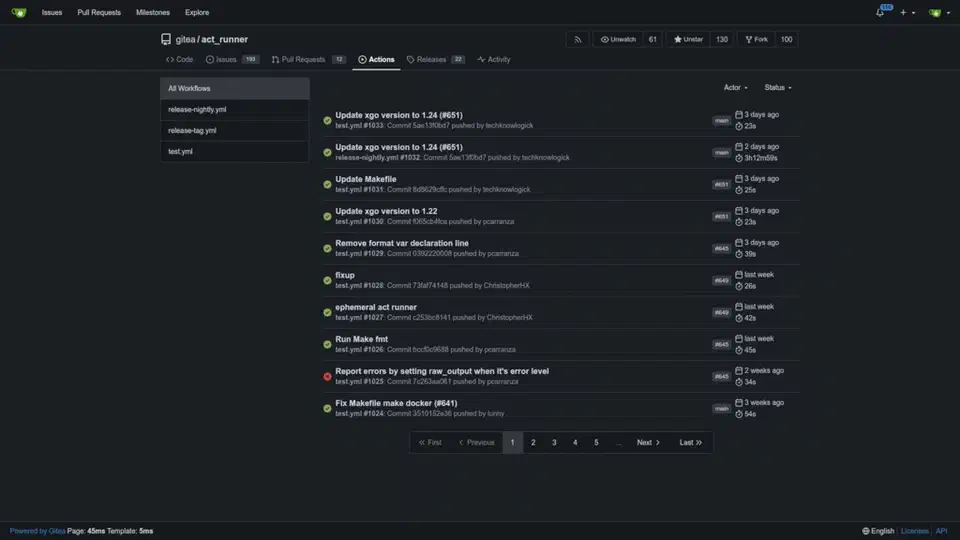
Task: Open author link pcarranza on run #1030
Action: tap(498, 222)
